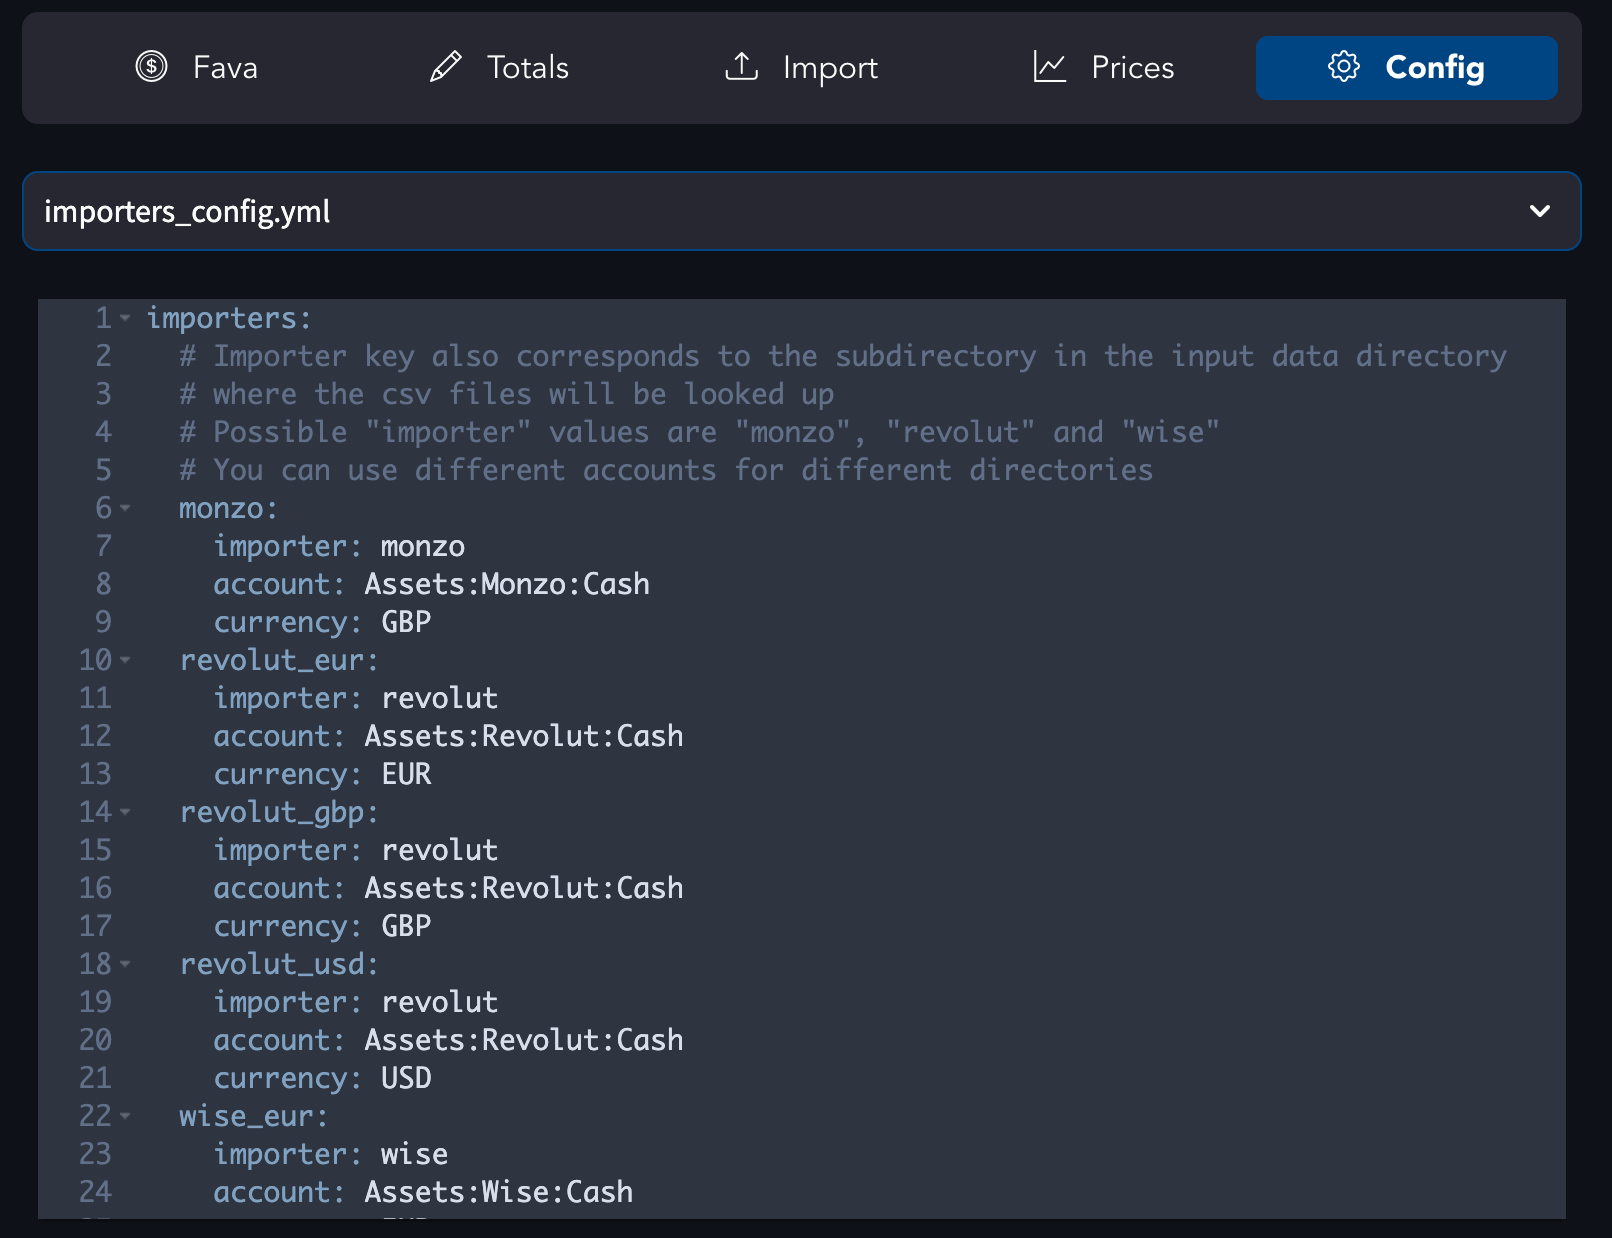Collapse the importers block at line 1
1612x1238 pixels.
click(x=125, y=318)
